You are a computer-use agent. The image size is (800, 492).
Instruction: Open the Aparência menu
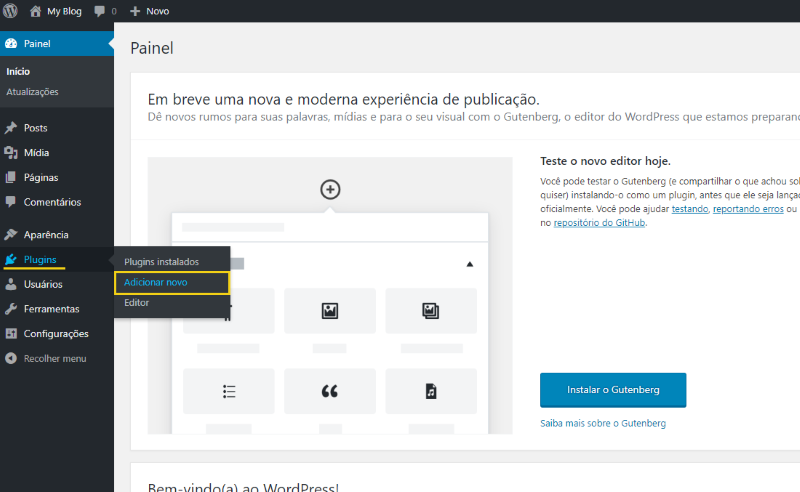[46, 234]
